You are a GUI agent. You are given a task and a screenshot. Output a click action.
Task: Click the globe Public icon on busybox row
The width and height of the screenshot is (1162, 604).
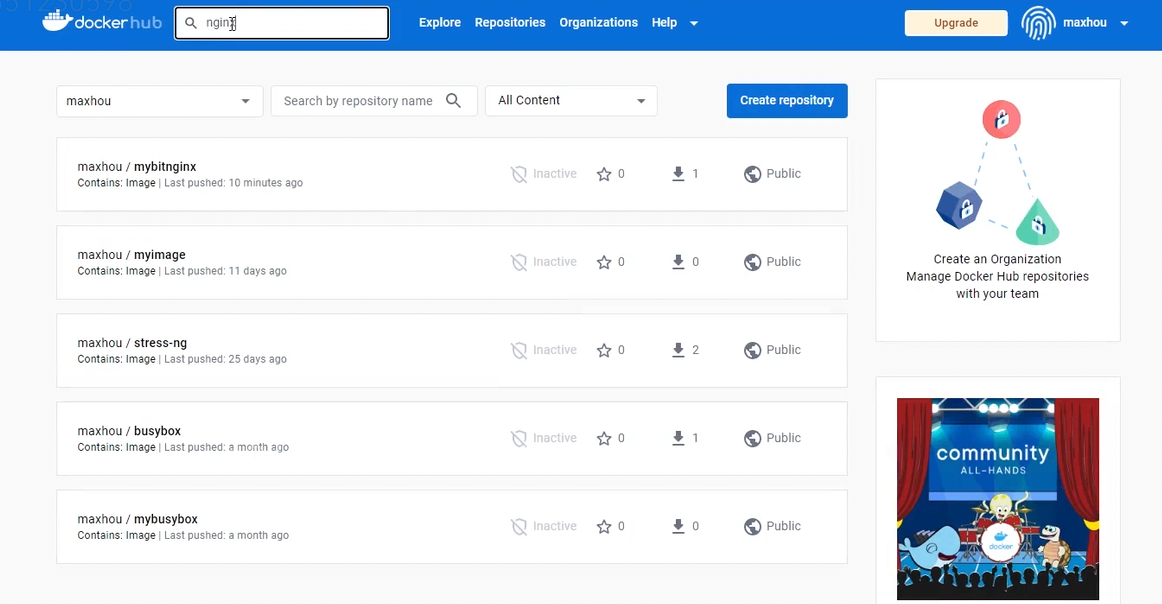[752, 439]
